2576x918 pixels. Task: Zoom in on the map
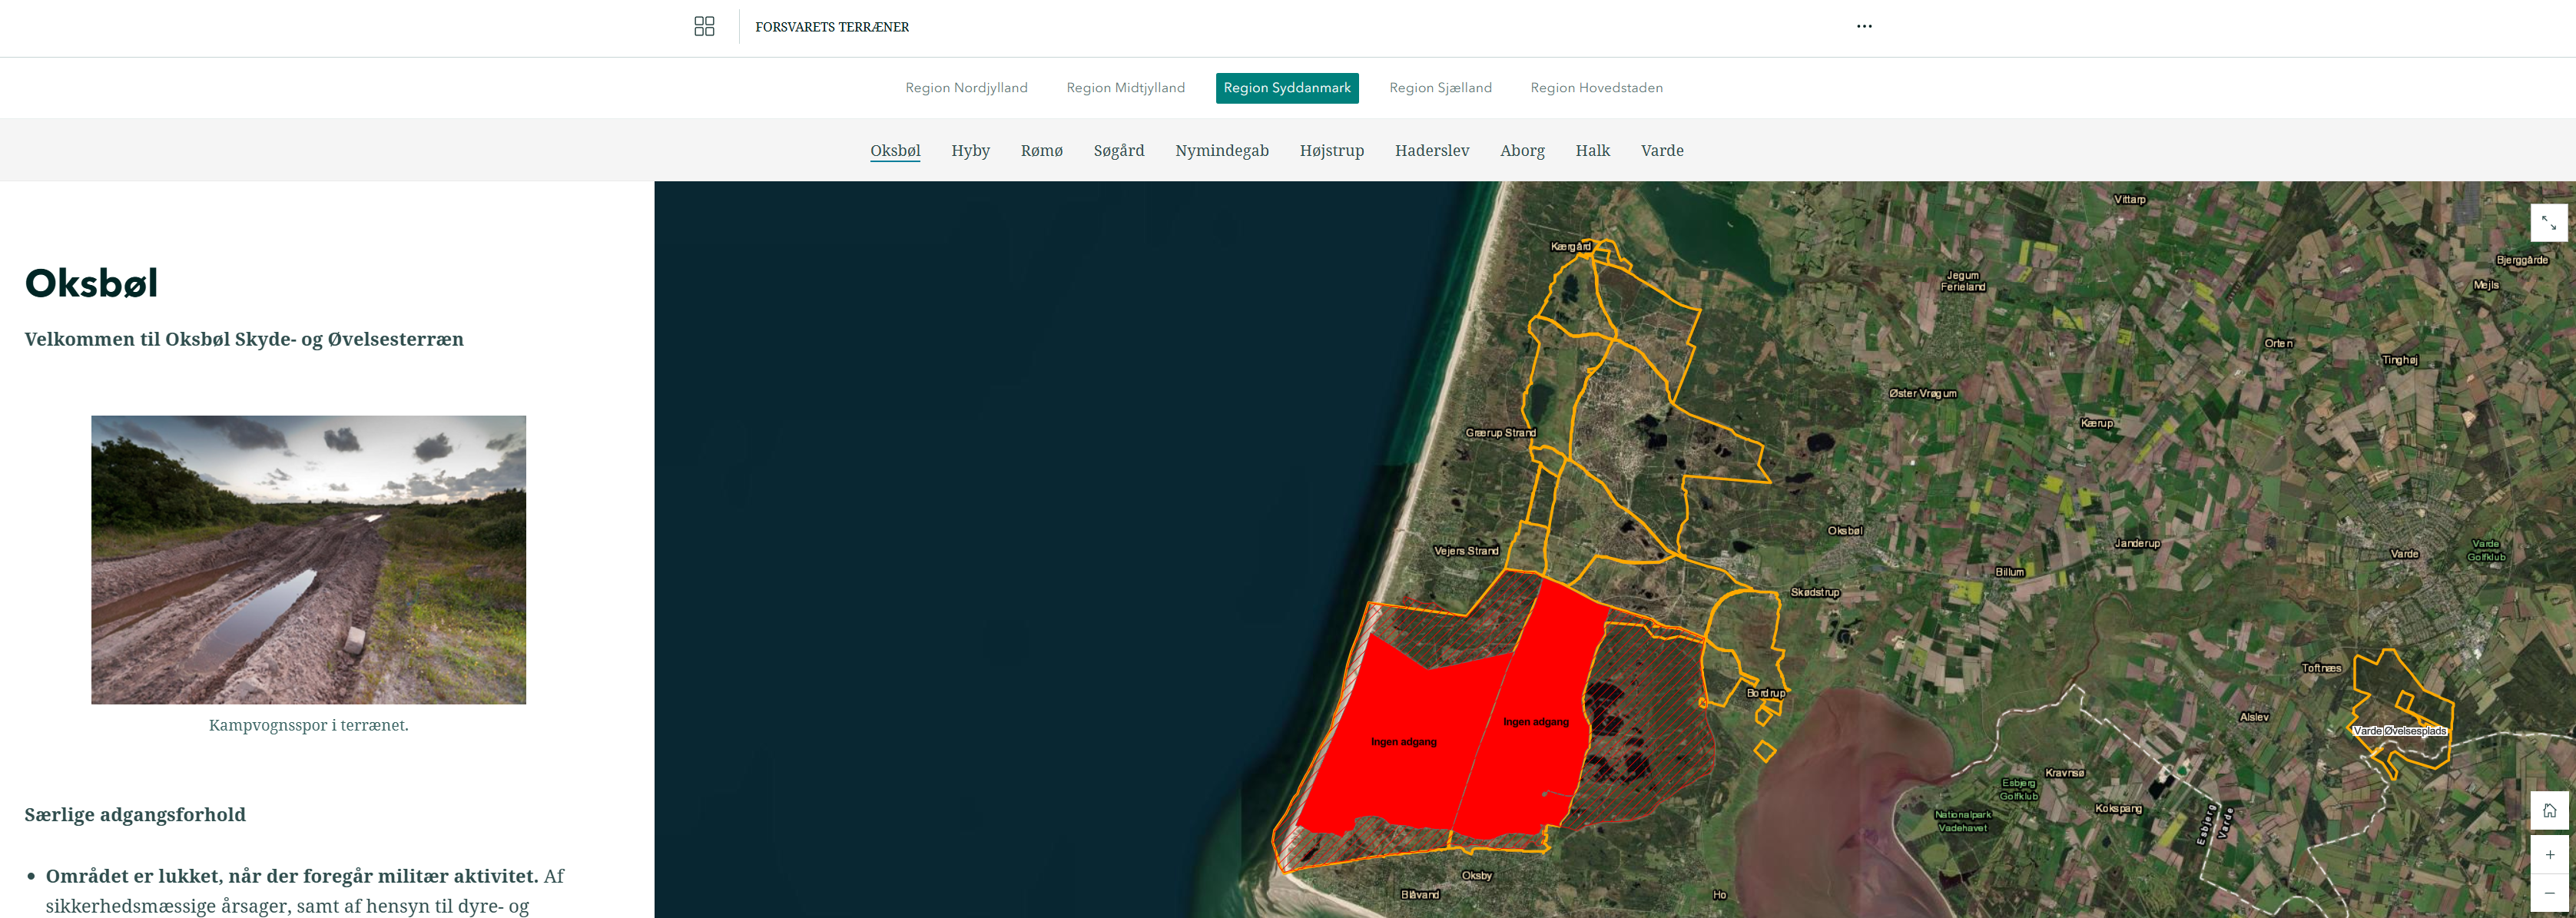click(2549, 854)
